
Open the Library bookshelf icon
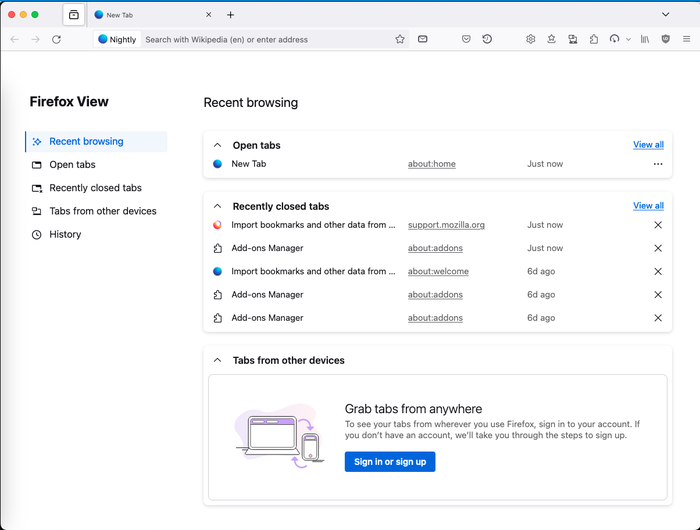pos(645,39)
